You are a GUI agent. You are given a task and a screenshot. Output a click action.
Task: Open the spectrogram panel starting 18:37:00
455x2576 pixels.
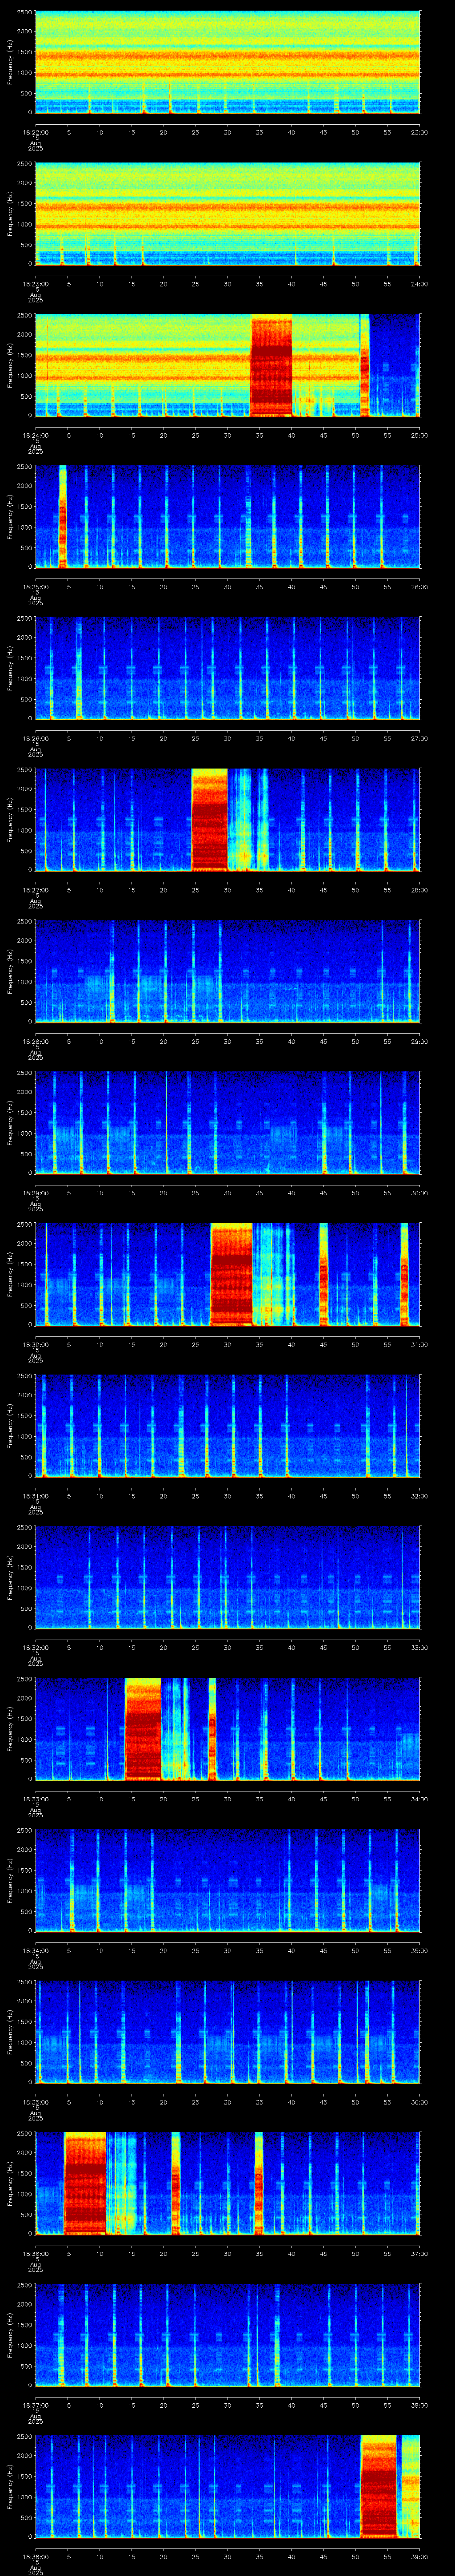click(x=228, y=2335)
